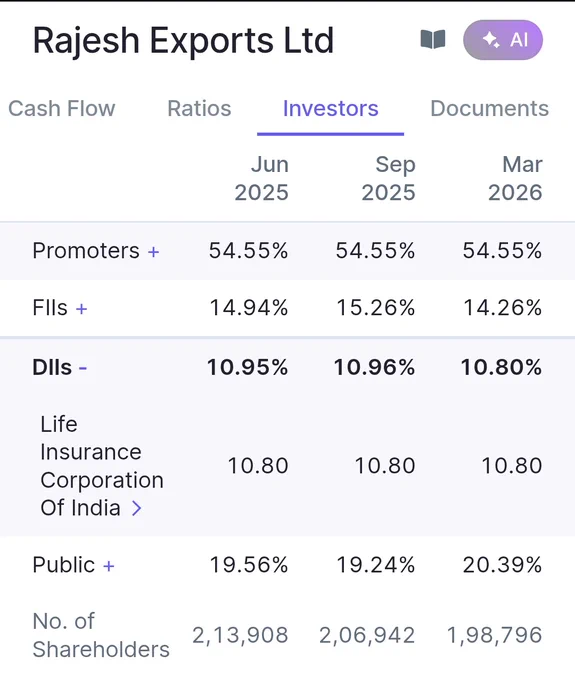
Task: Click the Jun 2025 column header
Action: [261, 178]
